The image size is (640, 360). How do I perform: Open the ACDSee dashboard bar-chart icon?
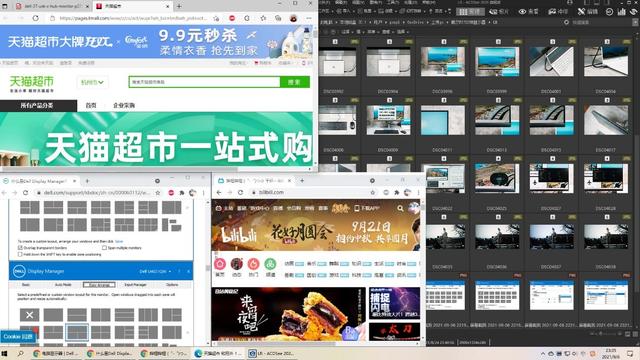(x=621, y=12)
